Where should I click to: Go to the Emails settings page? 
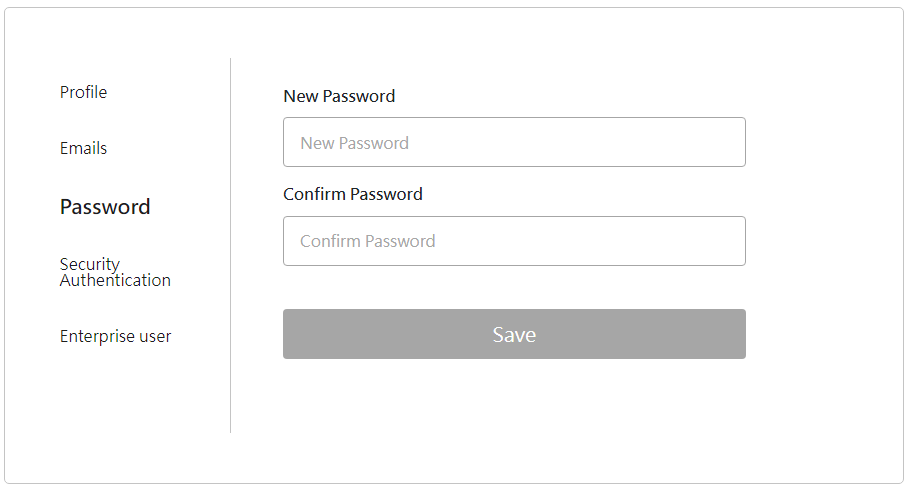coord(83,148)
